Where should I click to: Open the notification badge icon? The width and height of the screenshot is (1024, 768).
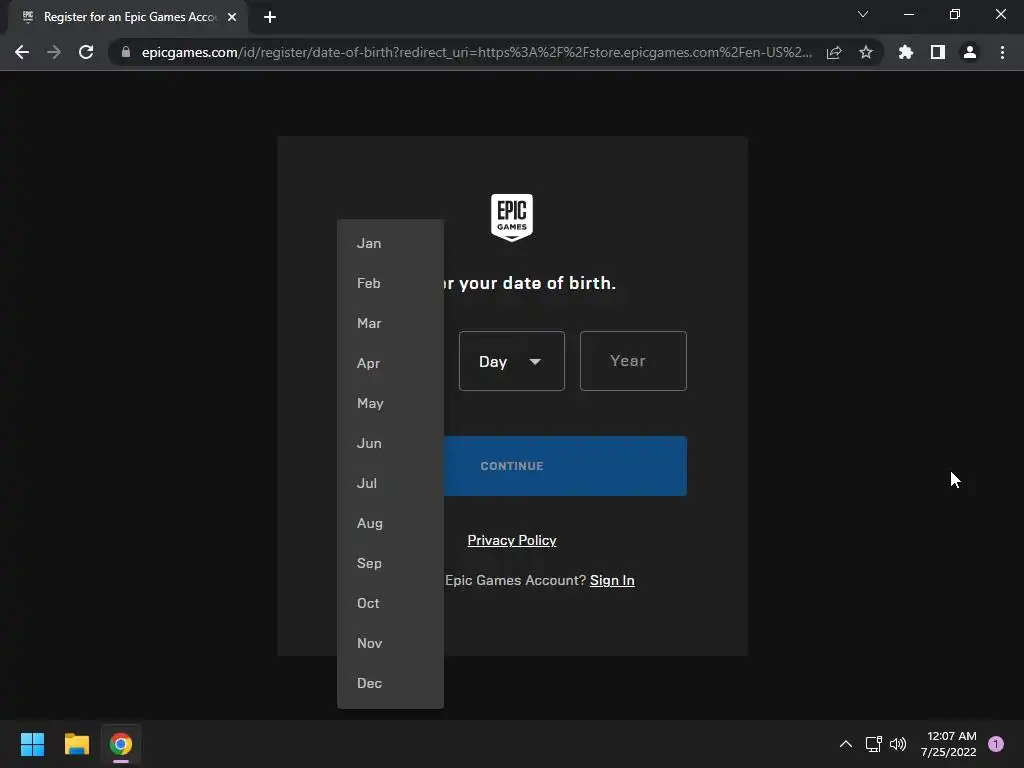tap(996, 744)
